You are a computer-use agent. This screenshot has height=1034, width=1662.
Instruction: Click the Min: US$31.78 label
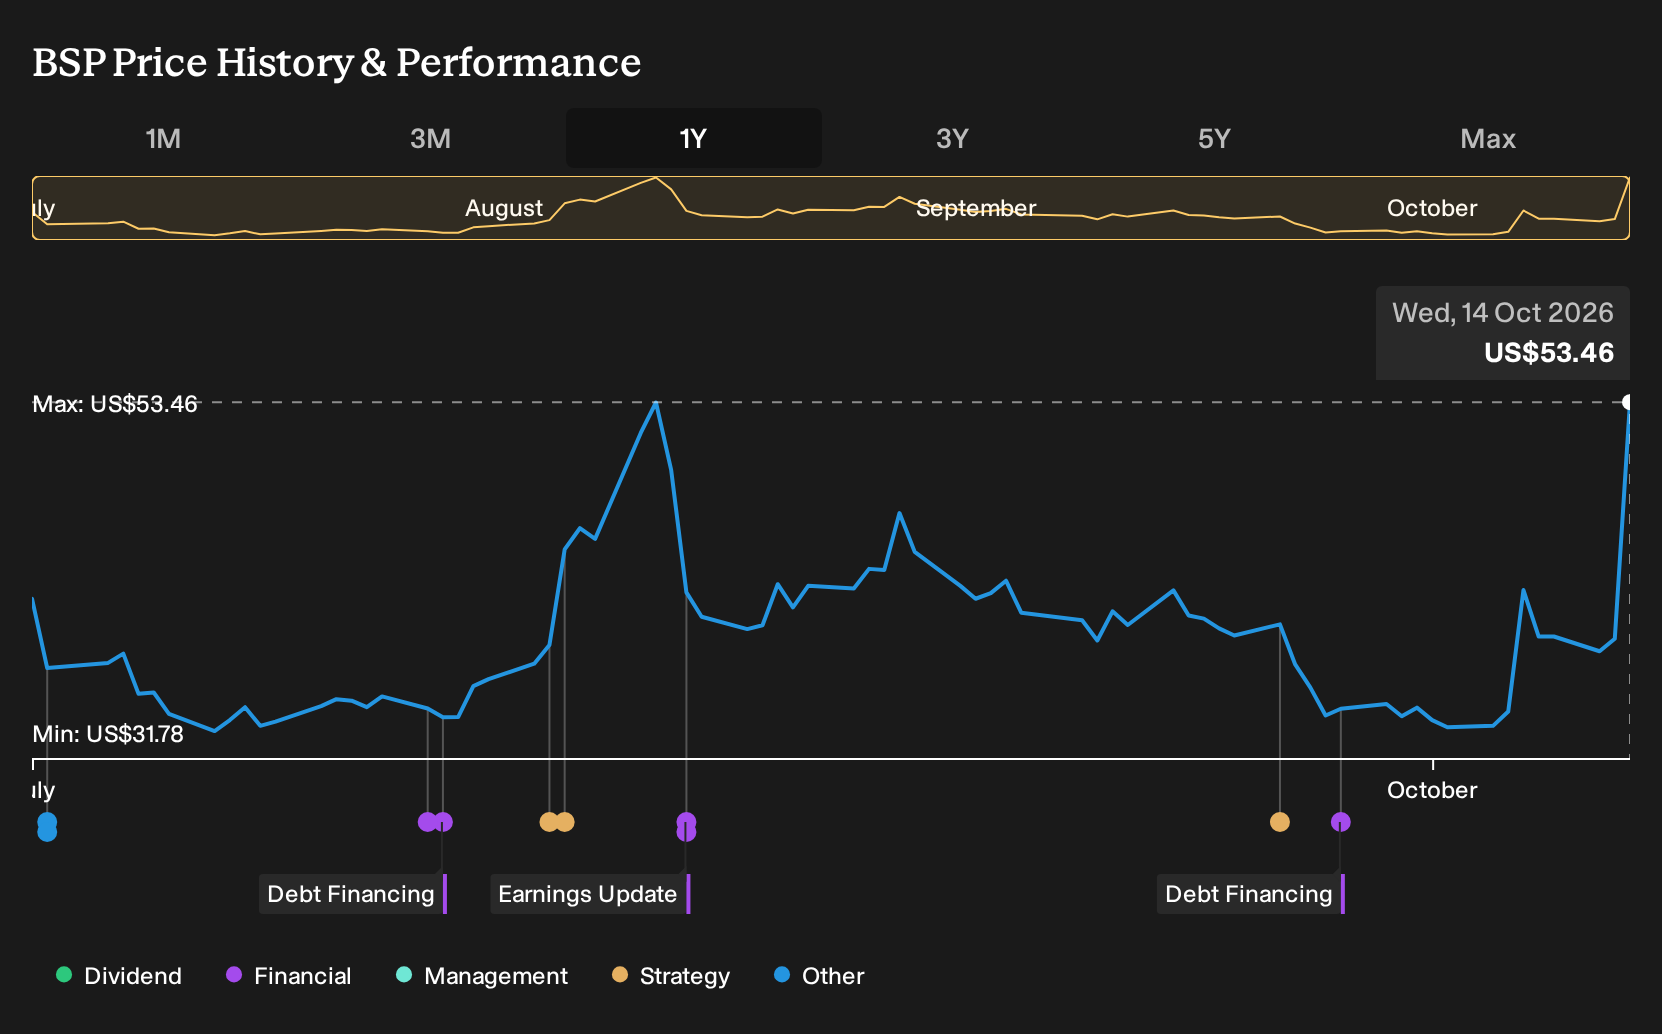[108, 734]
